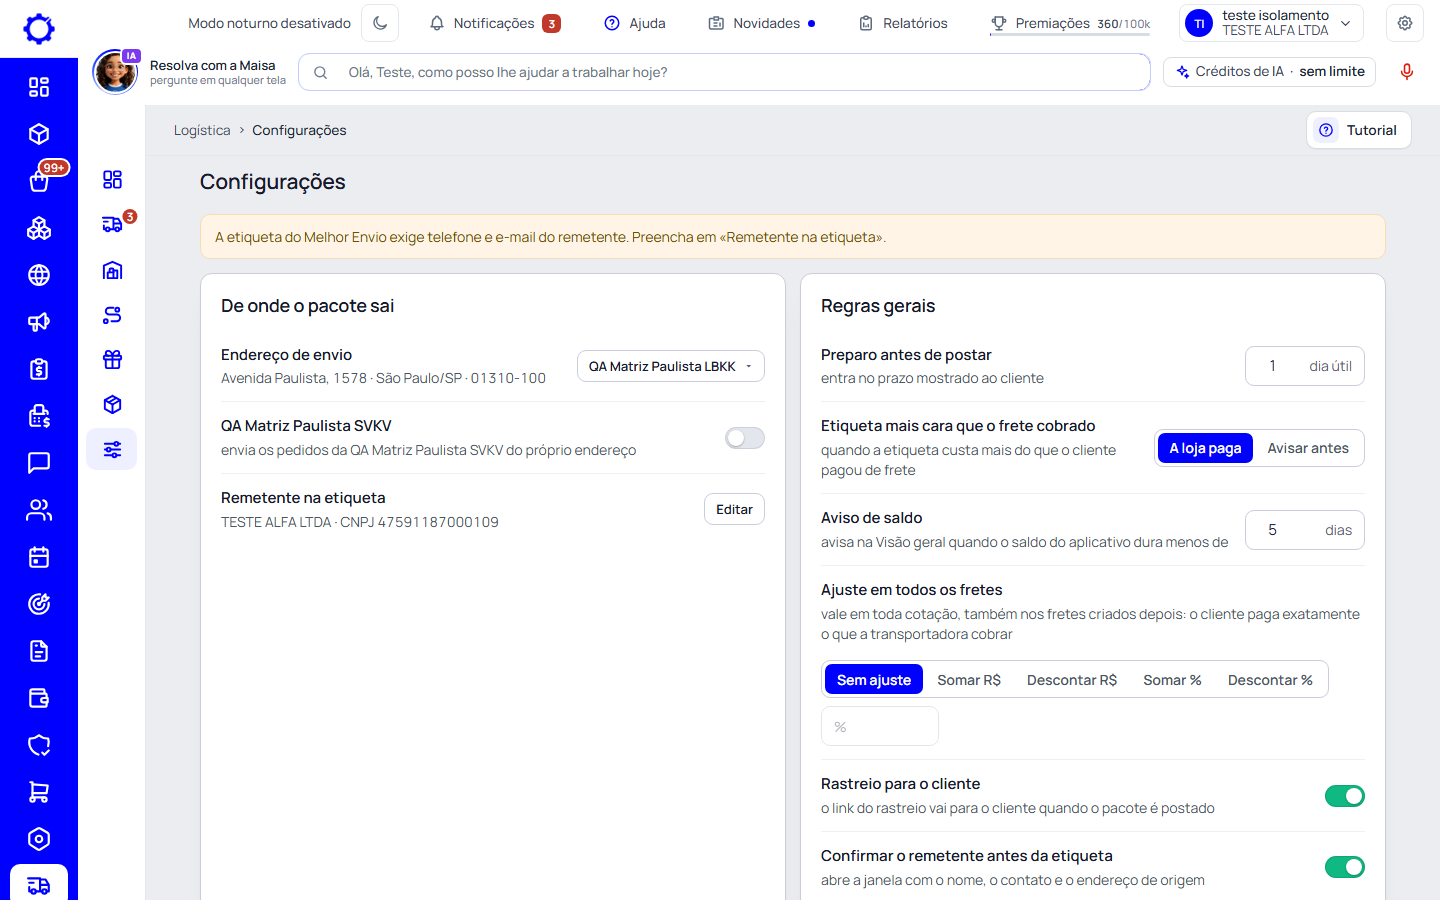1440x900 pixels.
Task: Disable Rastreio para o cliente toggle
Action: pos(1345,796)
